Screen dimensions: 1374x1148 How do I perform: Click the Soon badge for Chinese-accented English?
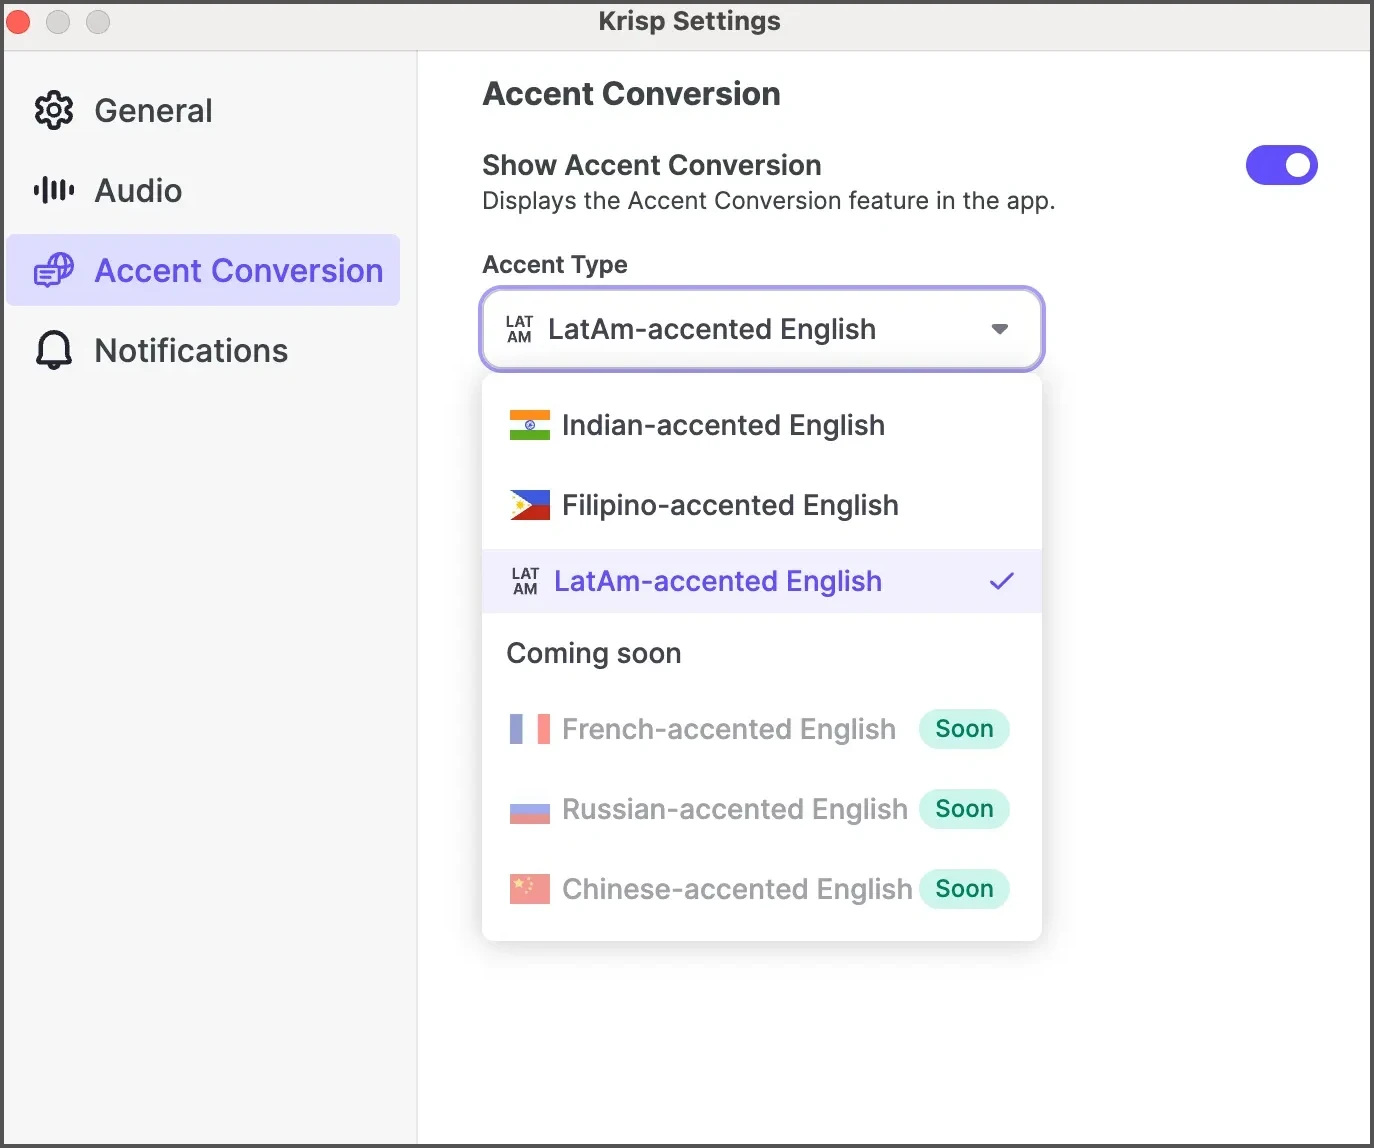pos(964,889)
